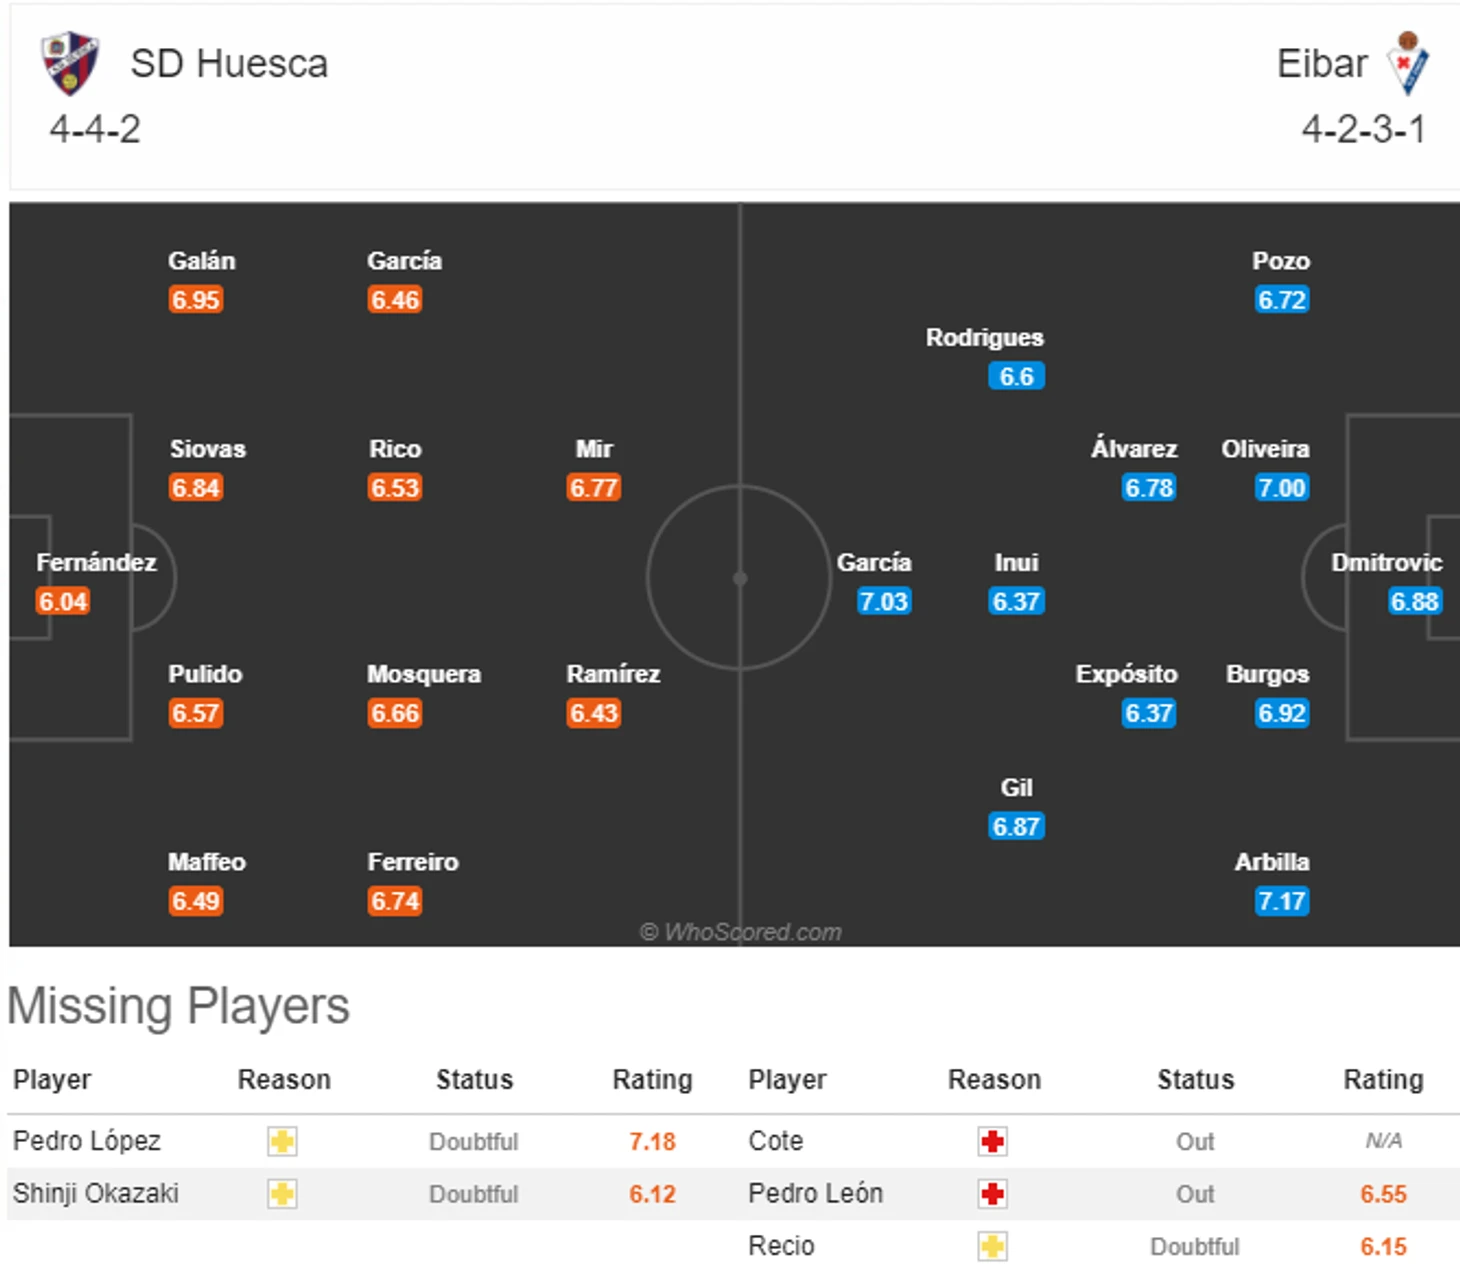Screen dimensions: 1460x1279
Task: Select Arbilla's 7.17 rating badge
Action: pyautogui.click(x=1282, y=901)
